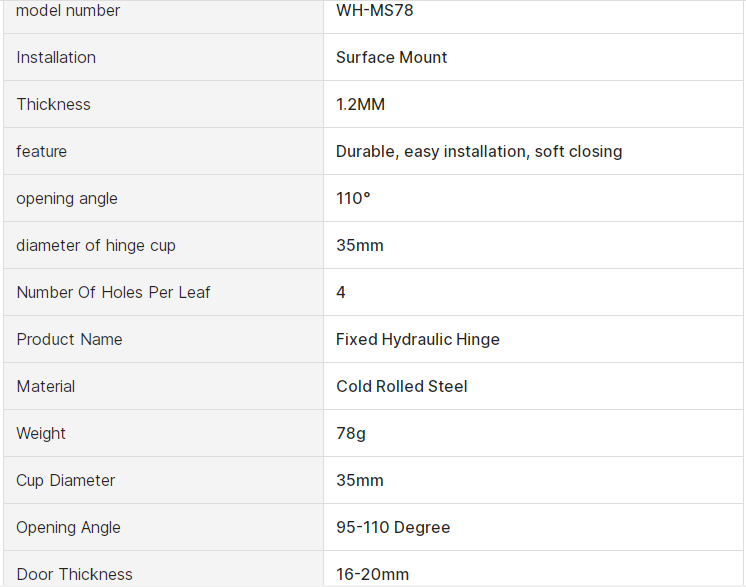This screenshot has width=746, height=587.
Task: Select Number Of Holes Per Leaf label
Action: tap(113, 292)
